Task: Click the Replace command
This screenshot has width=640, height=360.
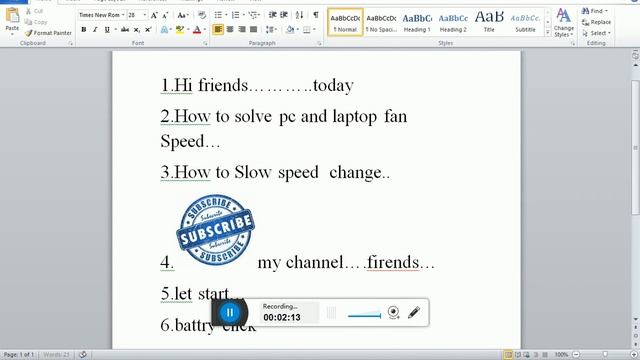Action: (596, 22)
